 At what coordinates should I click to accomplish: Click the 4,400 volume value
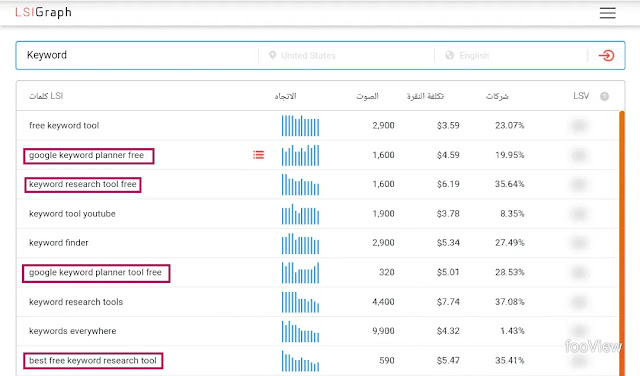[383, 302]
